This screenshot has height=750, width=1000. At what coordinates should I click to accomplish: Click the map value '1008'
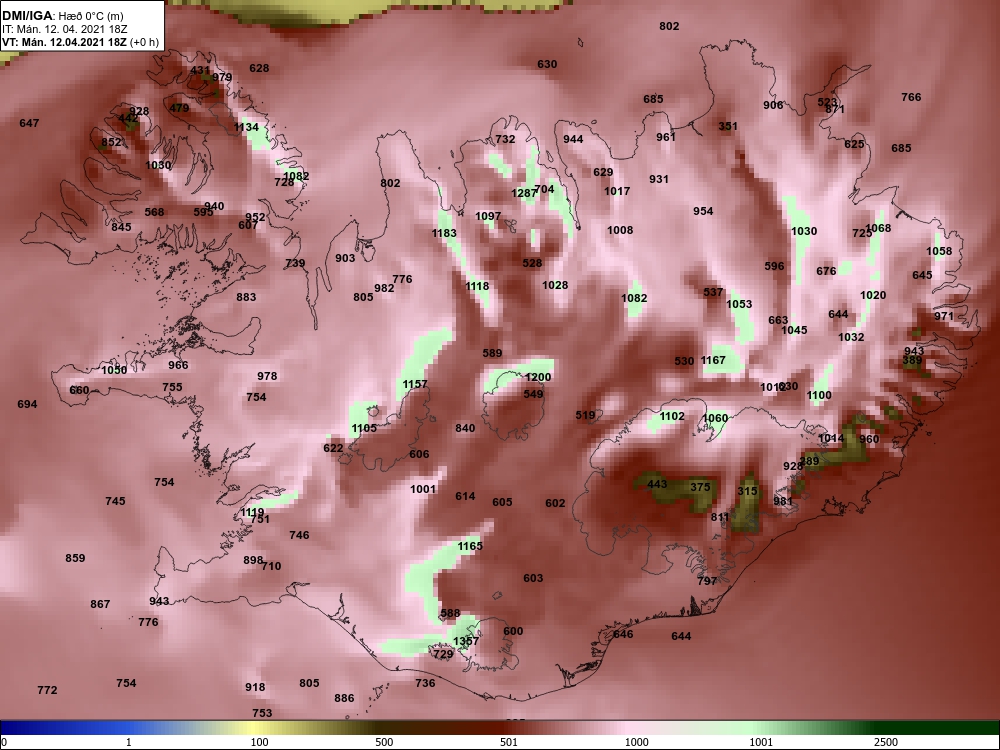620,230
